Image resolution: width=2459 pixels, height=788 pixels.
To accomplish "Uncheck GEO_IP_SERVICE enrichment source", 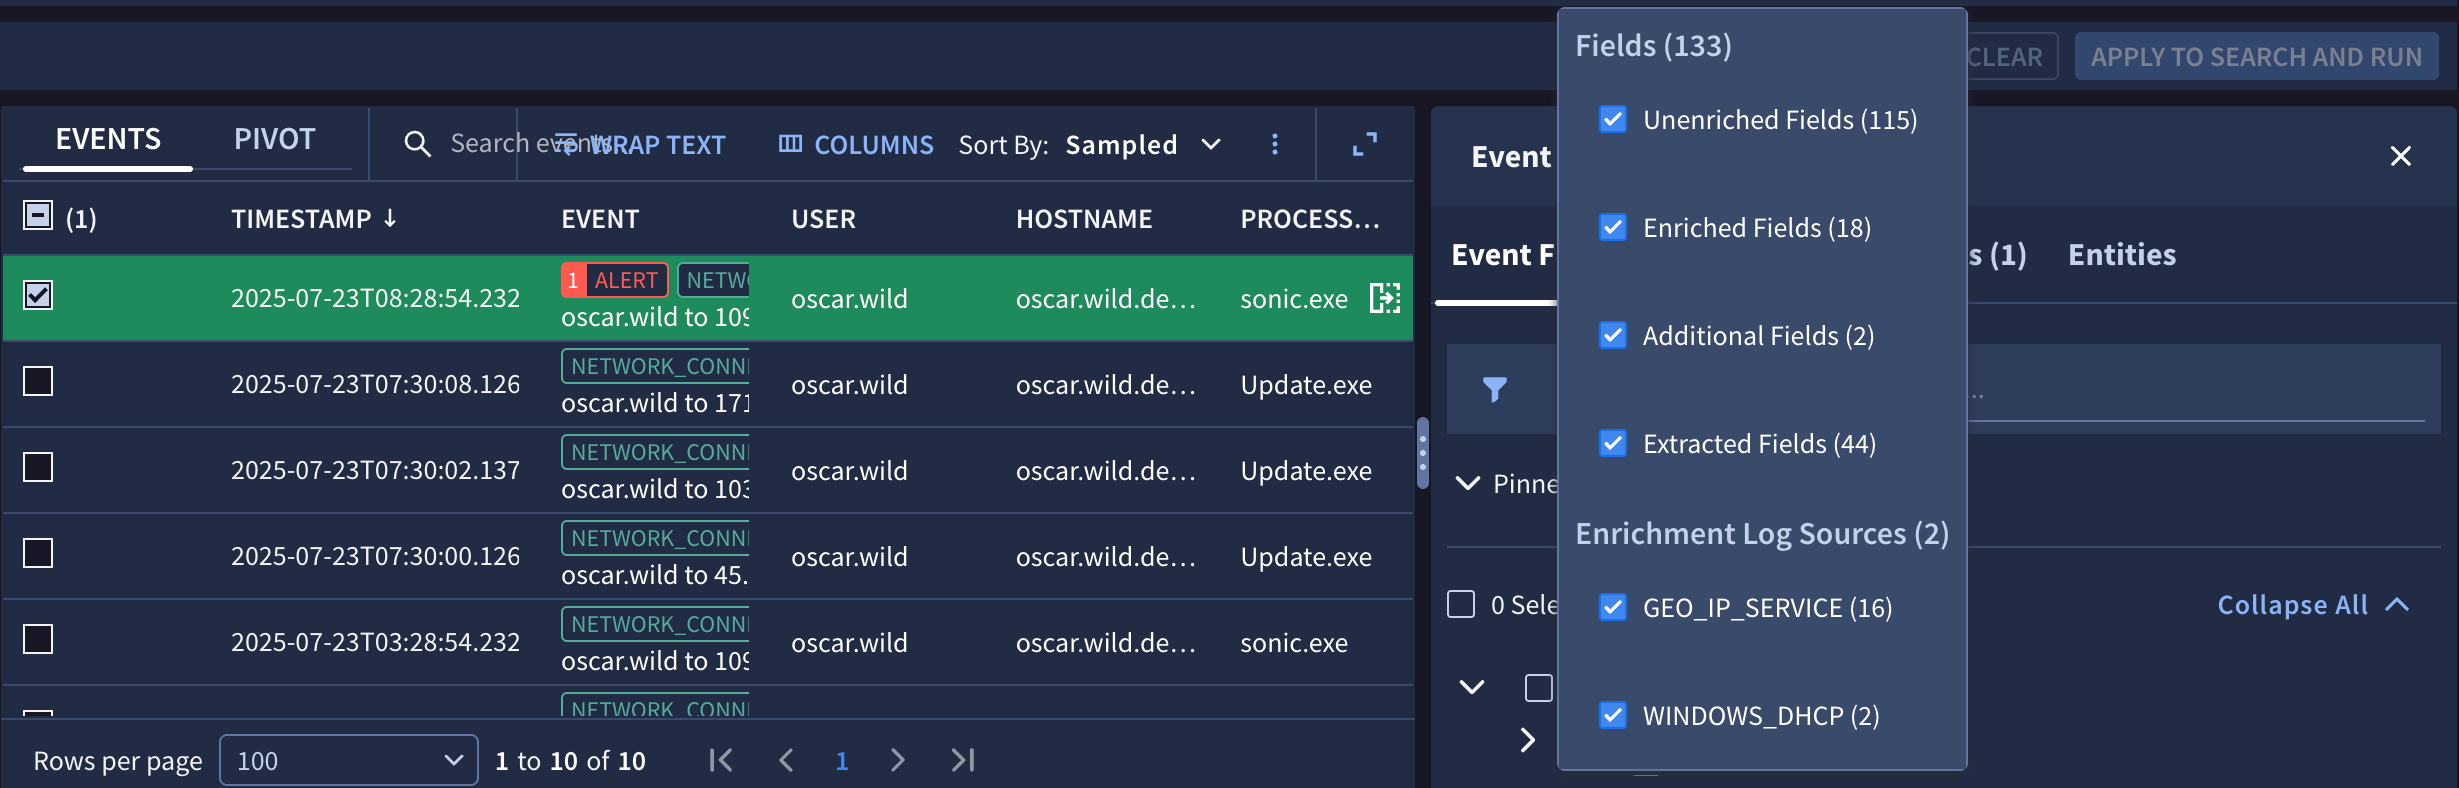I will pyautogui.click(x=1612, y=607).
